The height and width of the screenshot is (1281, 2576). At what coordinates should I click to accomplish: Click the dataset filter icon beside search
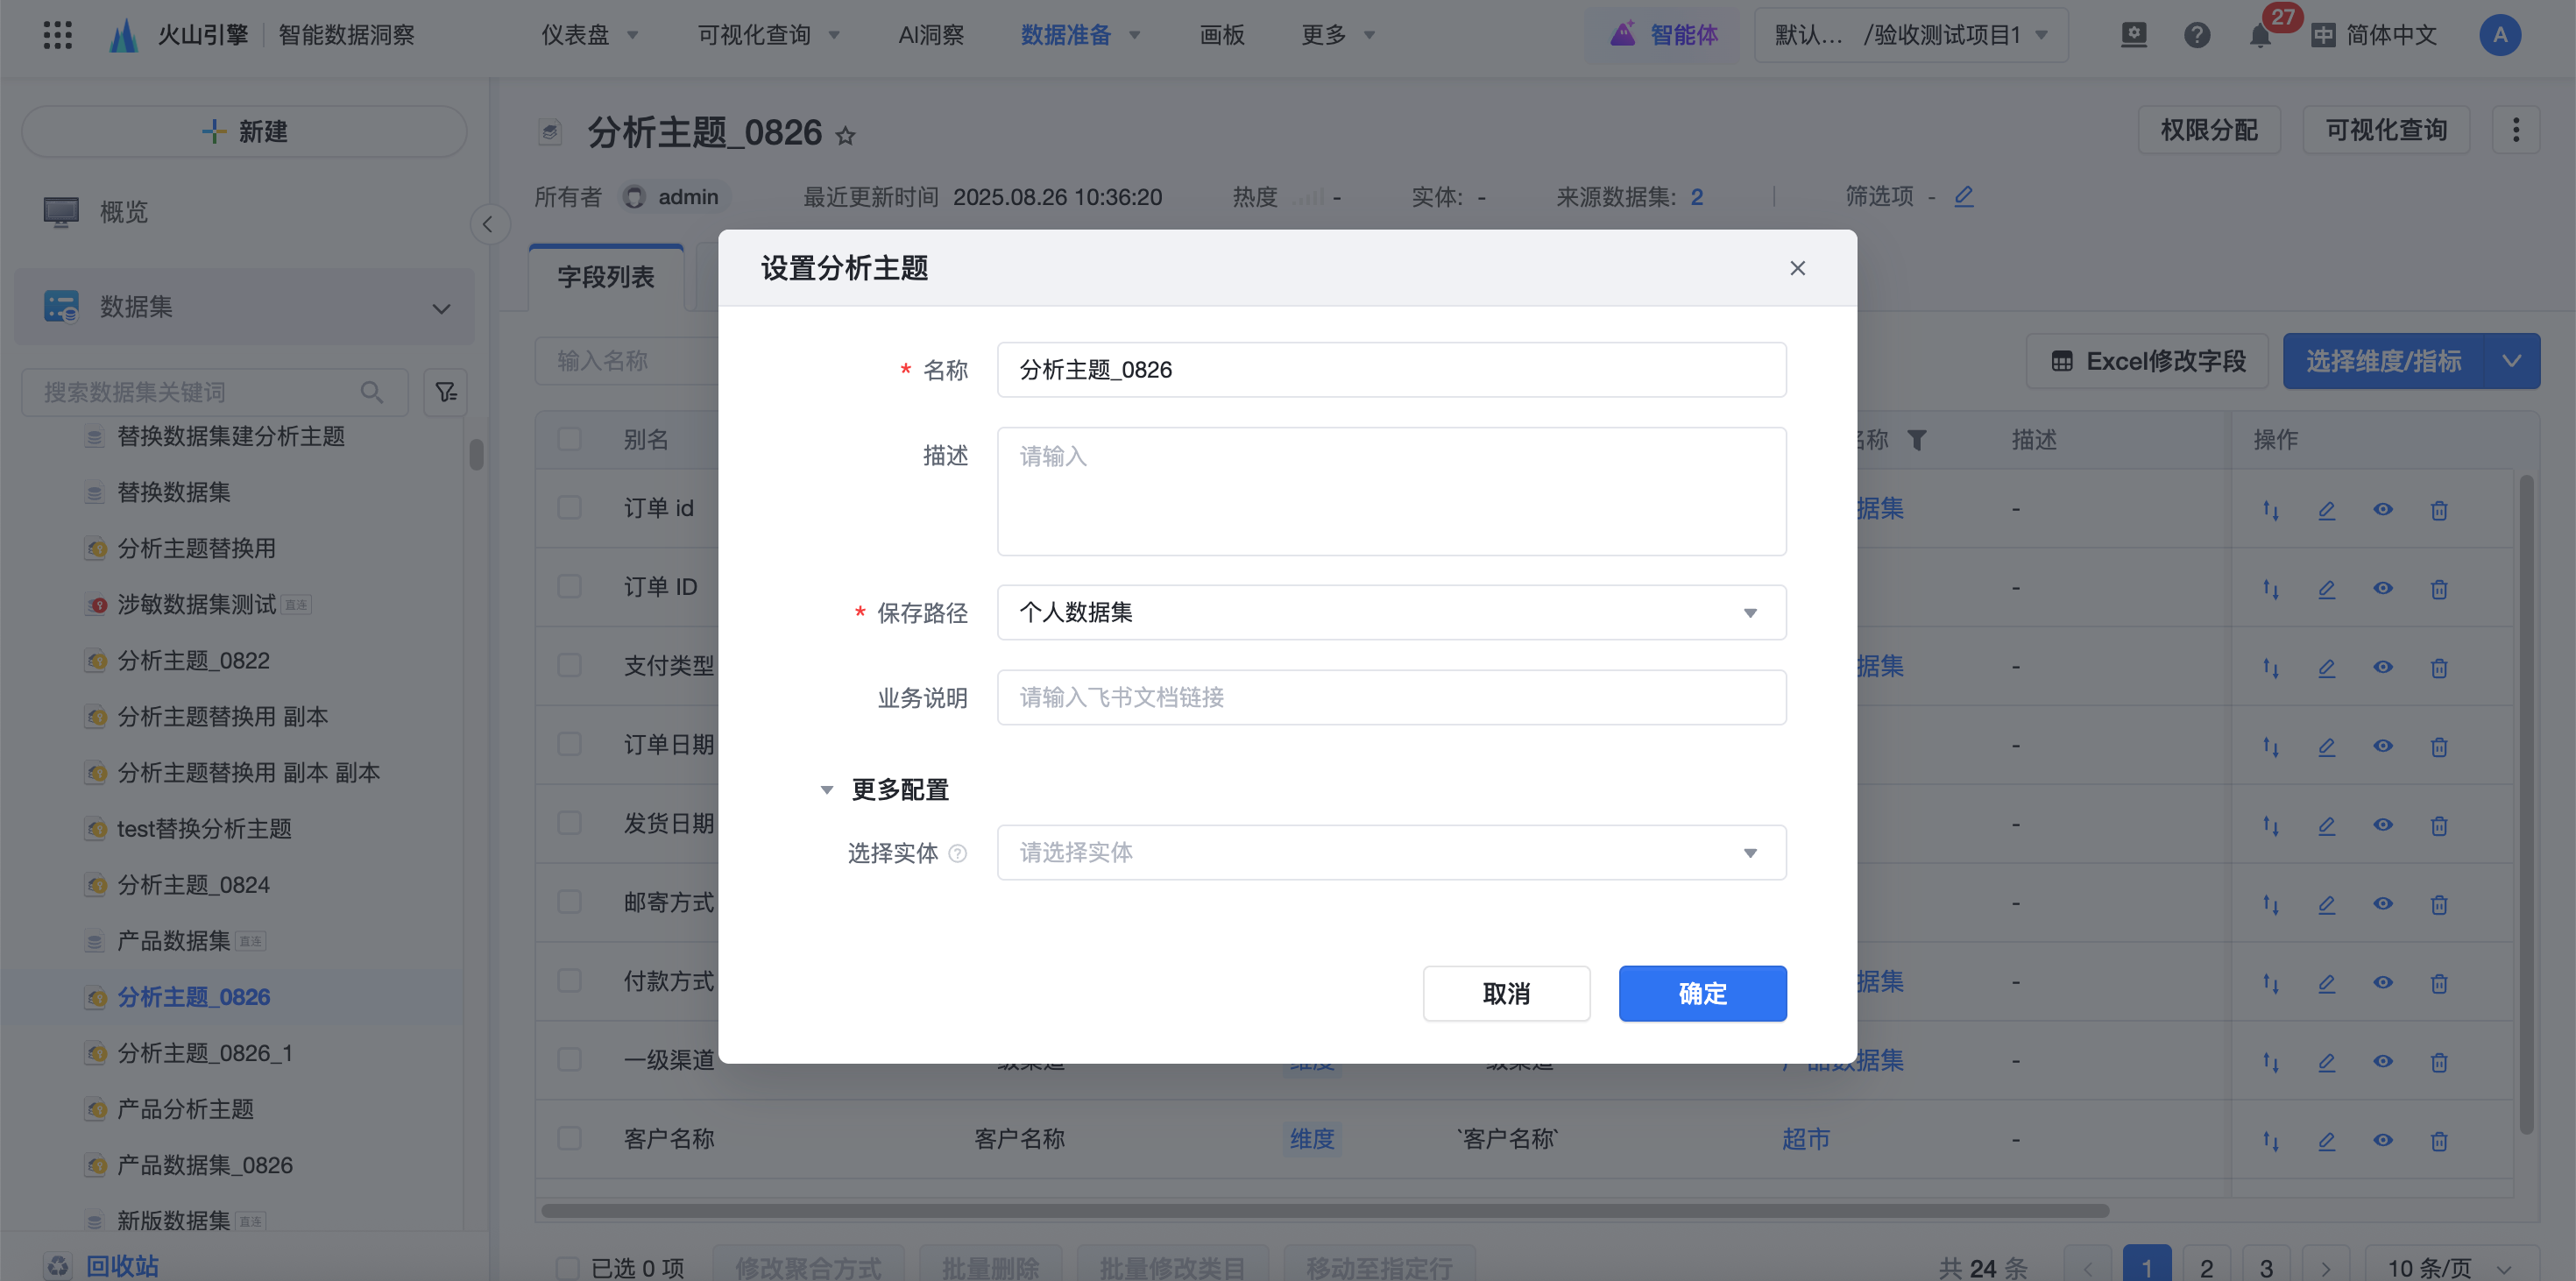point(445,392)
